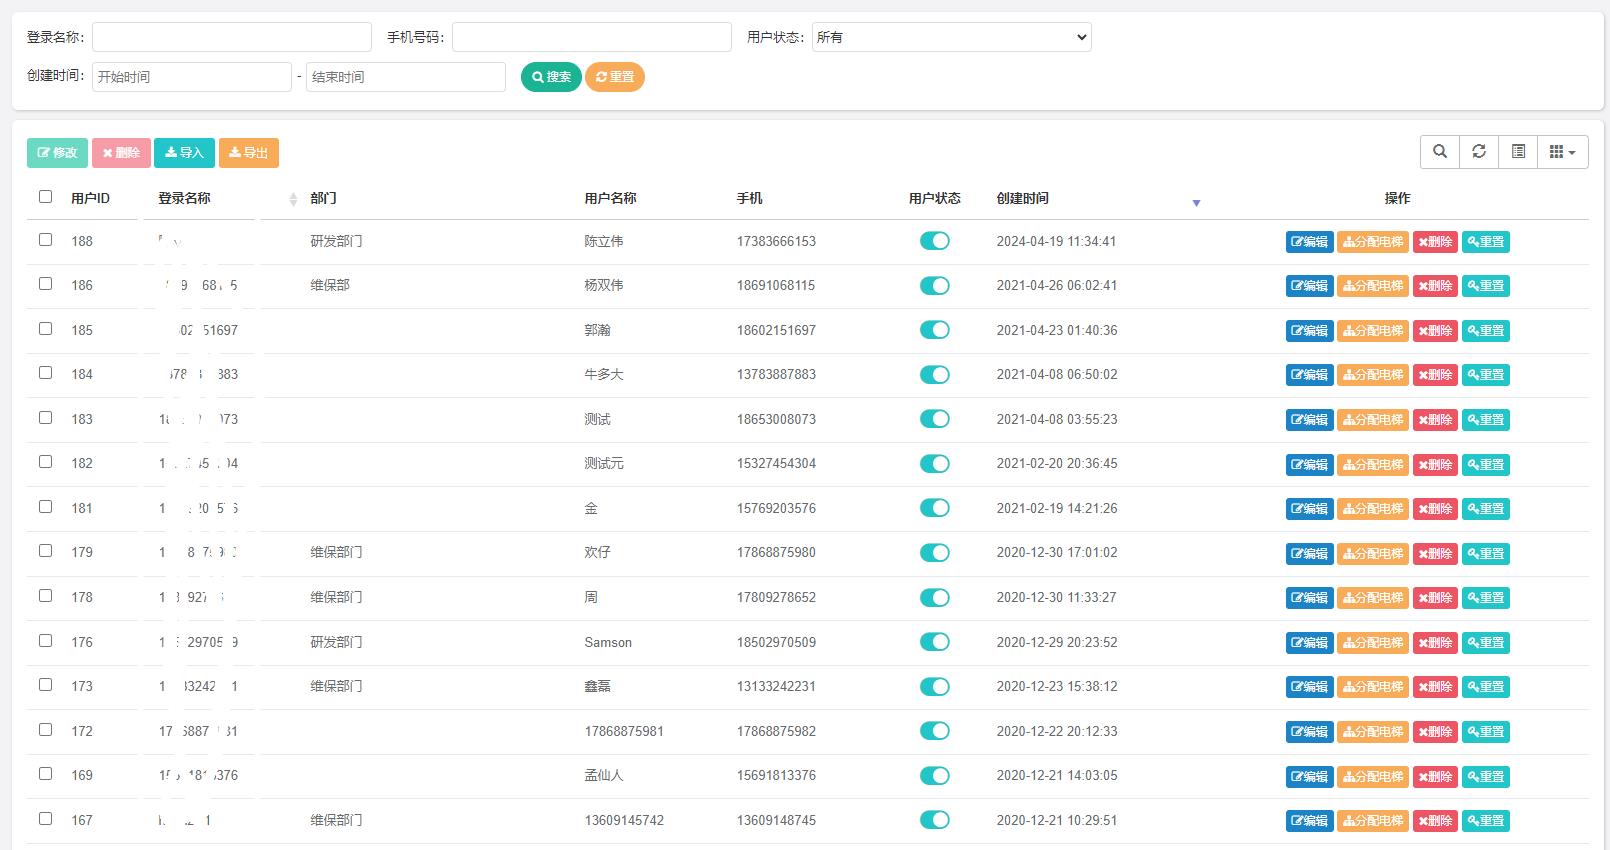This screenshot has height=850, width=1610.
Task: Click the green 导入 import button
Action: (x=184, y=153)
